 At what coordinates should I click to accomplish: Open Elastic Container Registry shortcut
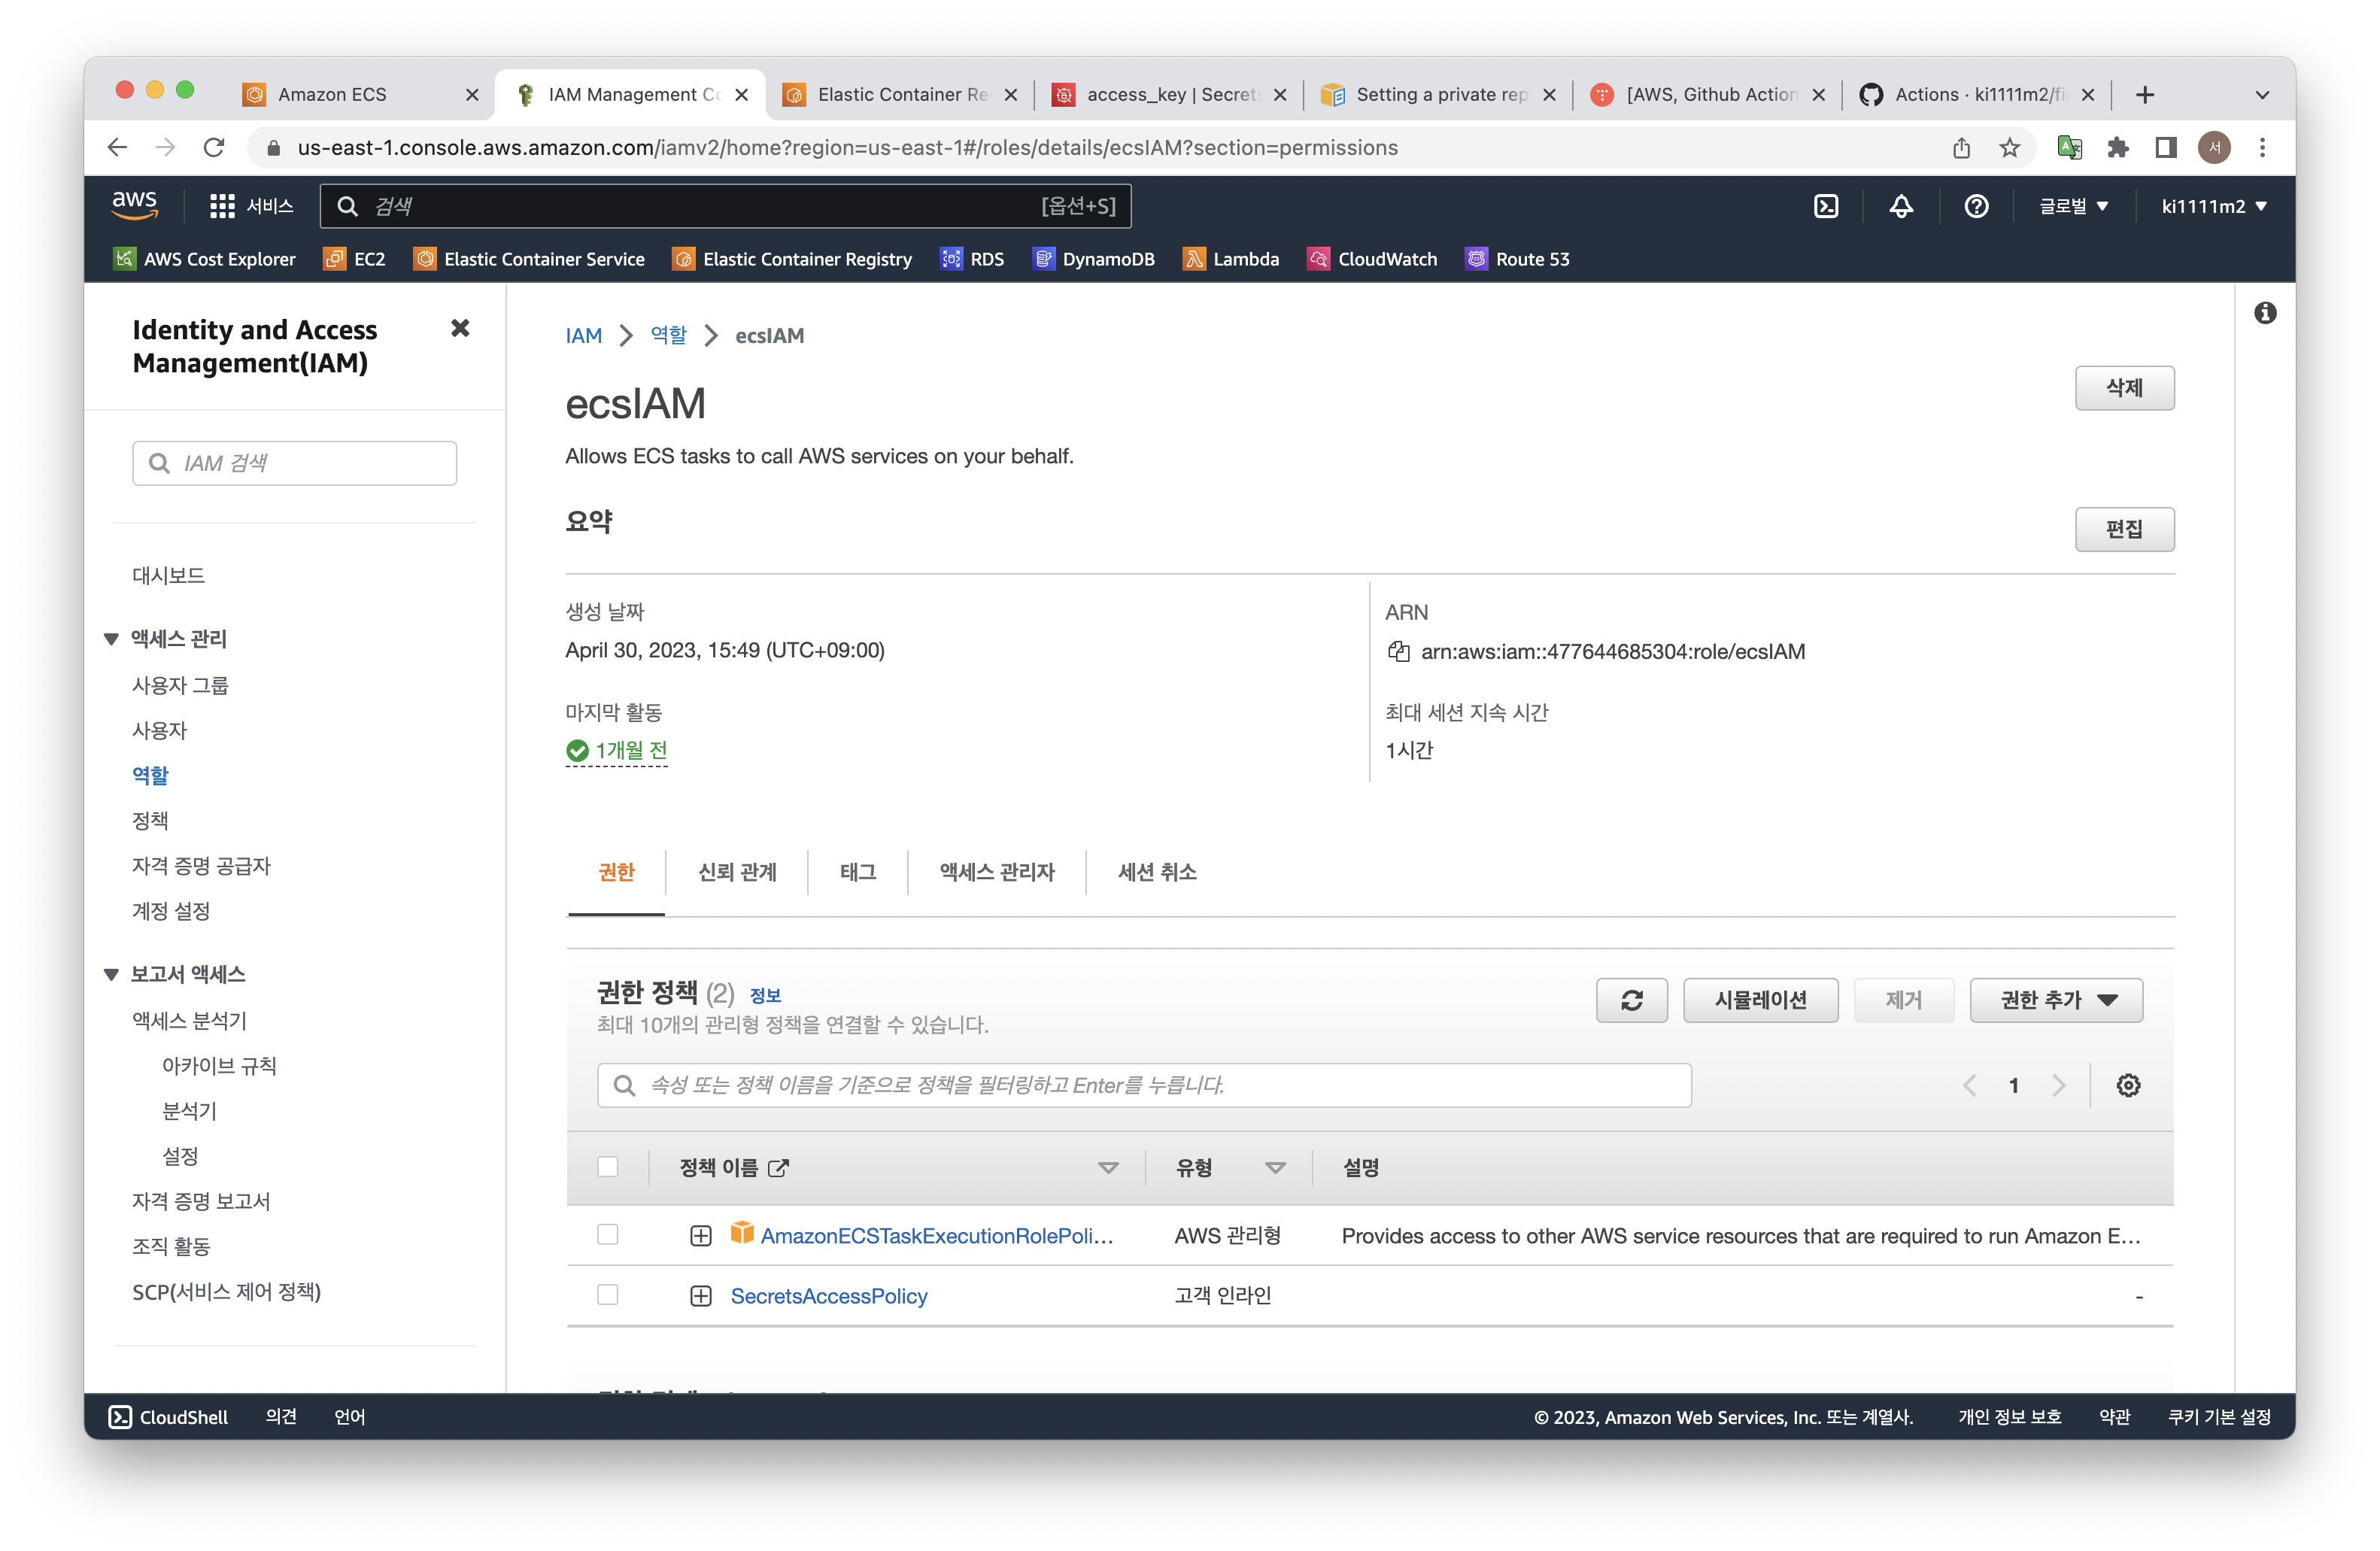[x=793, y=259]
